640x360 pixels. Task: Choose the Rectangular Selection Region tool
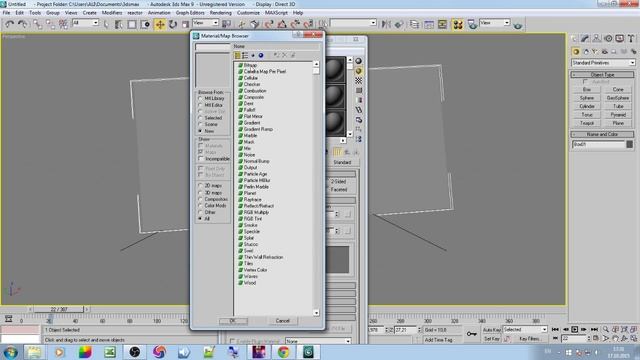tap(132, 24)
